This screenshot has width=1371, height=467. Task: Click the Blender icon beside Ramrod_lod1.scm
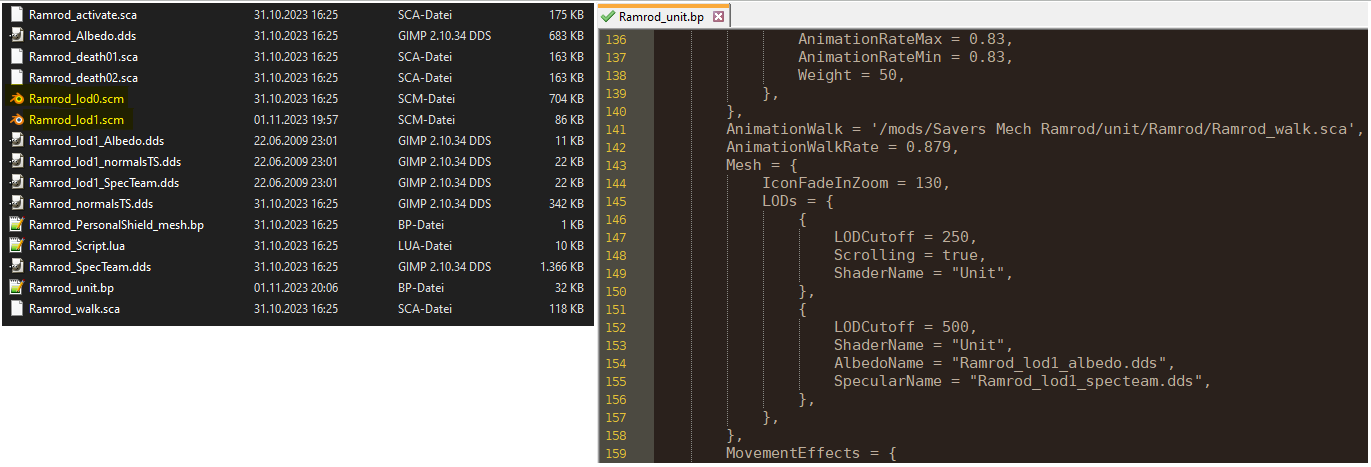pos(16,119)
